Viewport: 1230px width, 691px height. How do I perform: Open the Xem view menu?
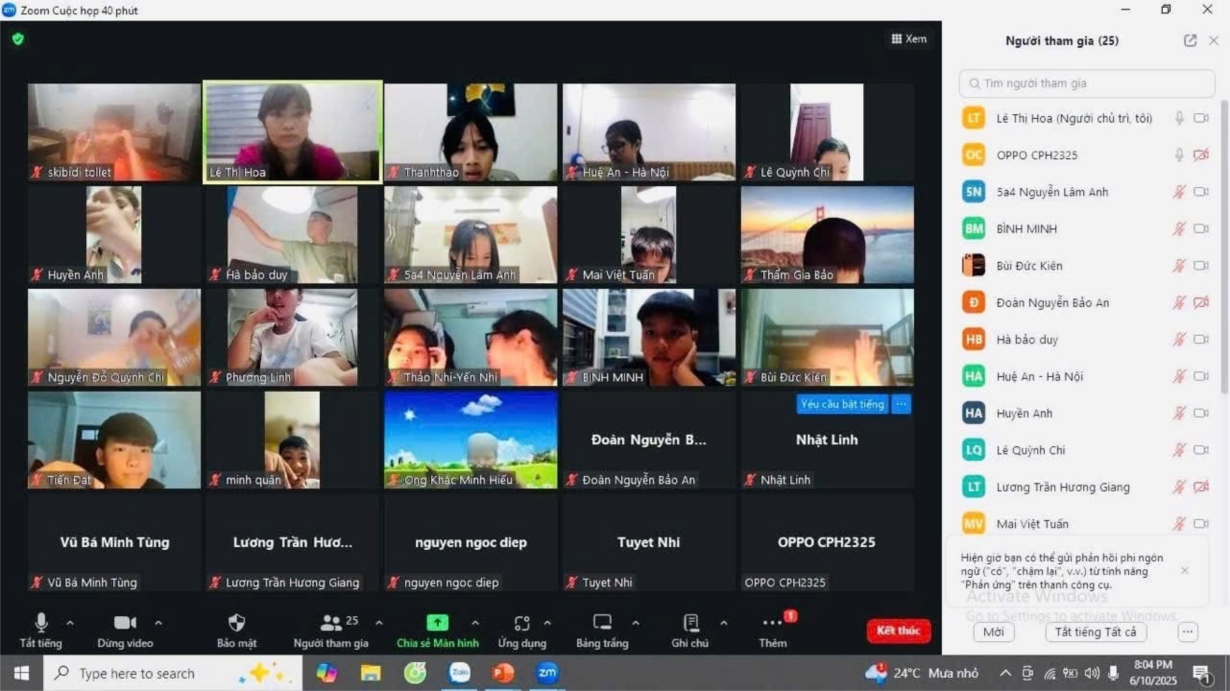[x=909, y=39]
